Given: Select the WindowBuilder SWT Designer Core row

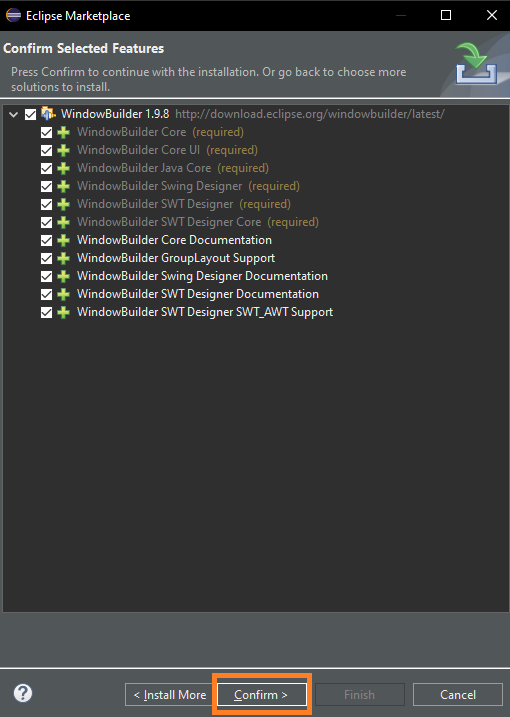Looking at the screenshot, I should 198,222.
